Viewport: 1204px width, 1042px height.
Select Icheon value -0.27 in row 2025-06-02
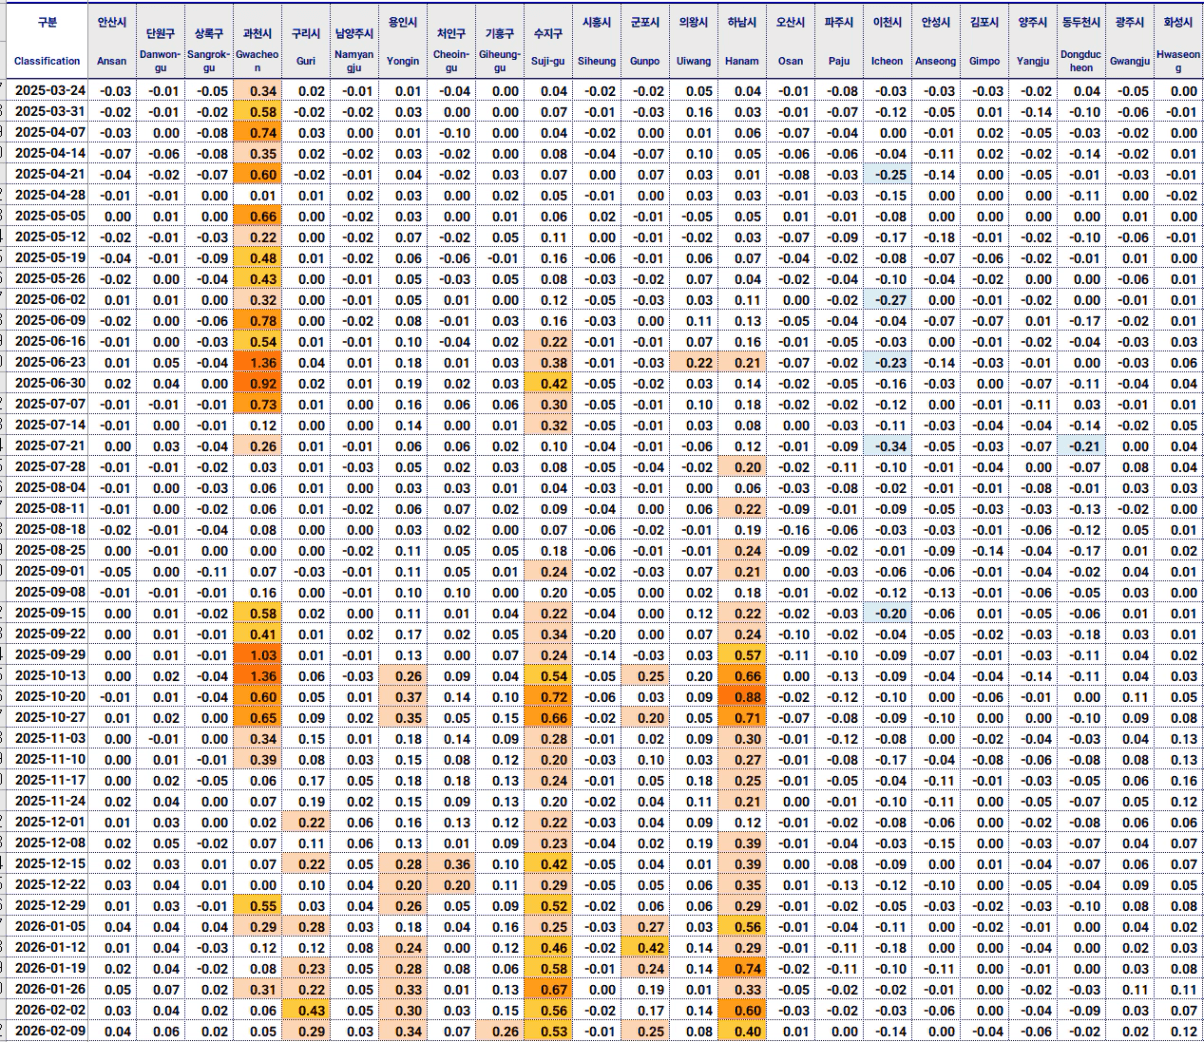click(x=887, y=300)
